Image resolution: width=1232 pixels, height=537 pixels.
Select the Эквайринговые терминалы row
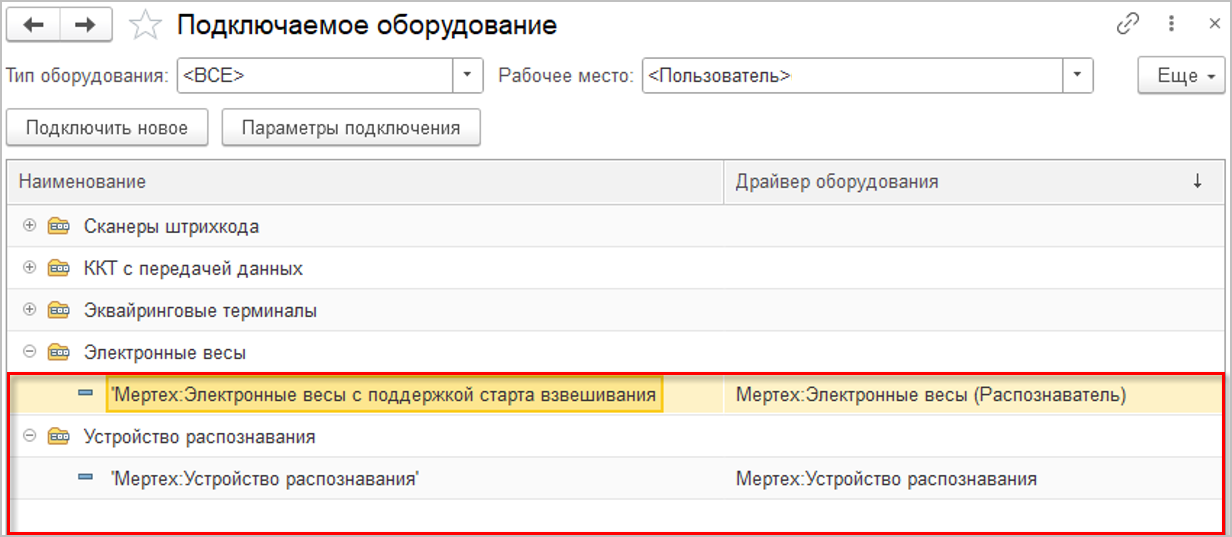click(616, 310)
